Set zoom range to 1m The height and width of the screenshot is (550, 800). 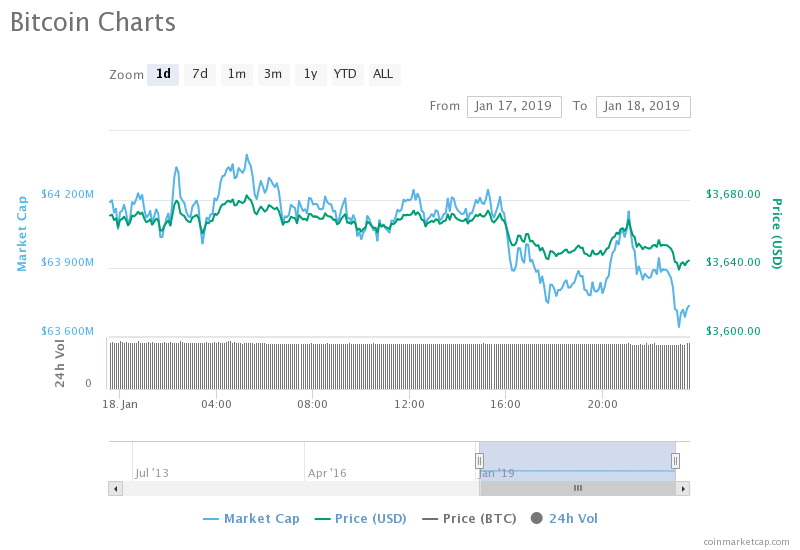coord(237,74)
